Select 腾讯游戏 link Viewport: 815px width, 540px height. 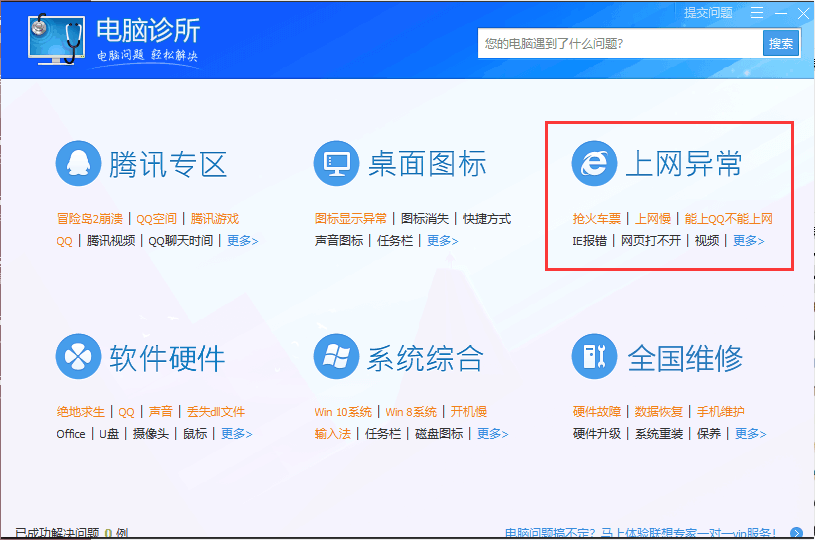click(215, 219)
